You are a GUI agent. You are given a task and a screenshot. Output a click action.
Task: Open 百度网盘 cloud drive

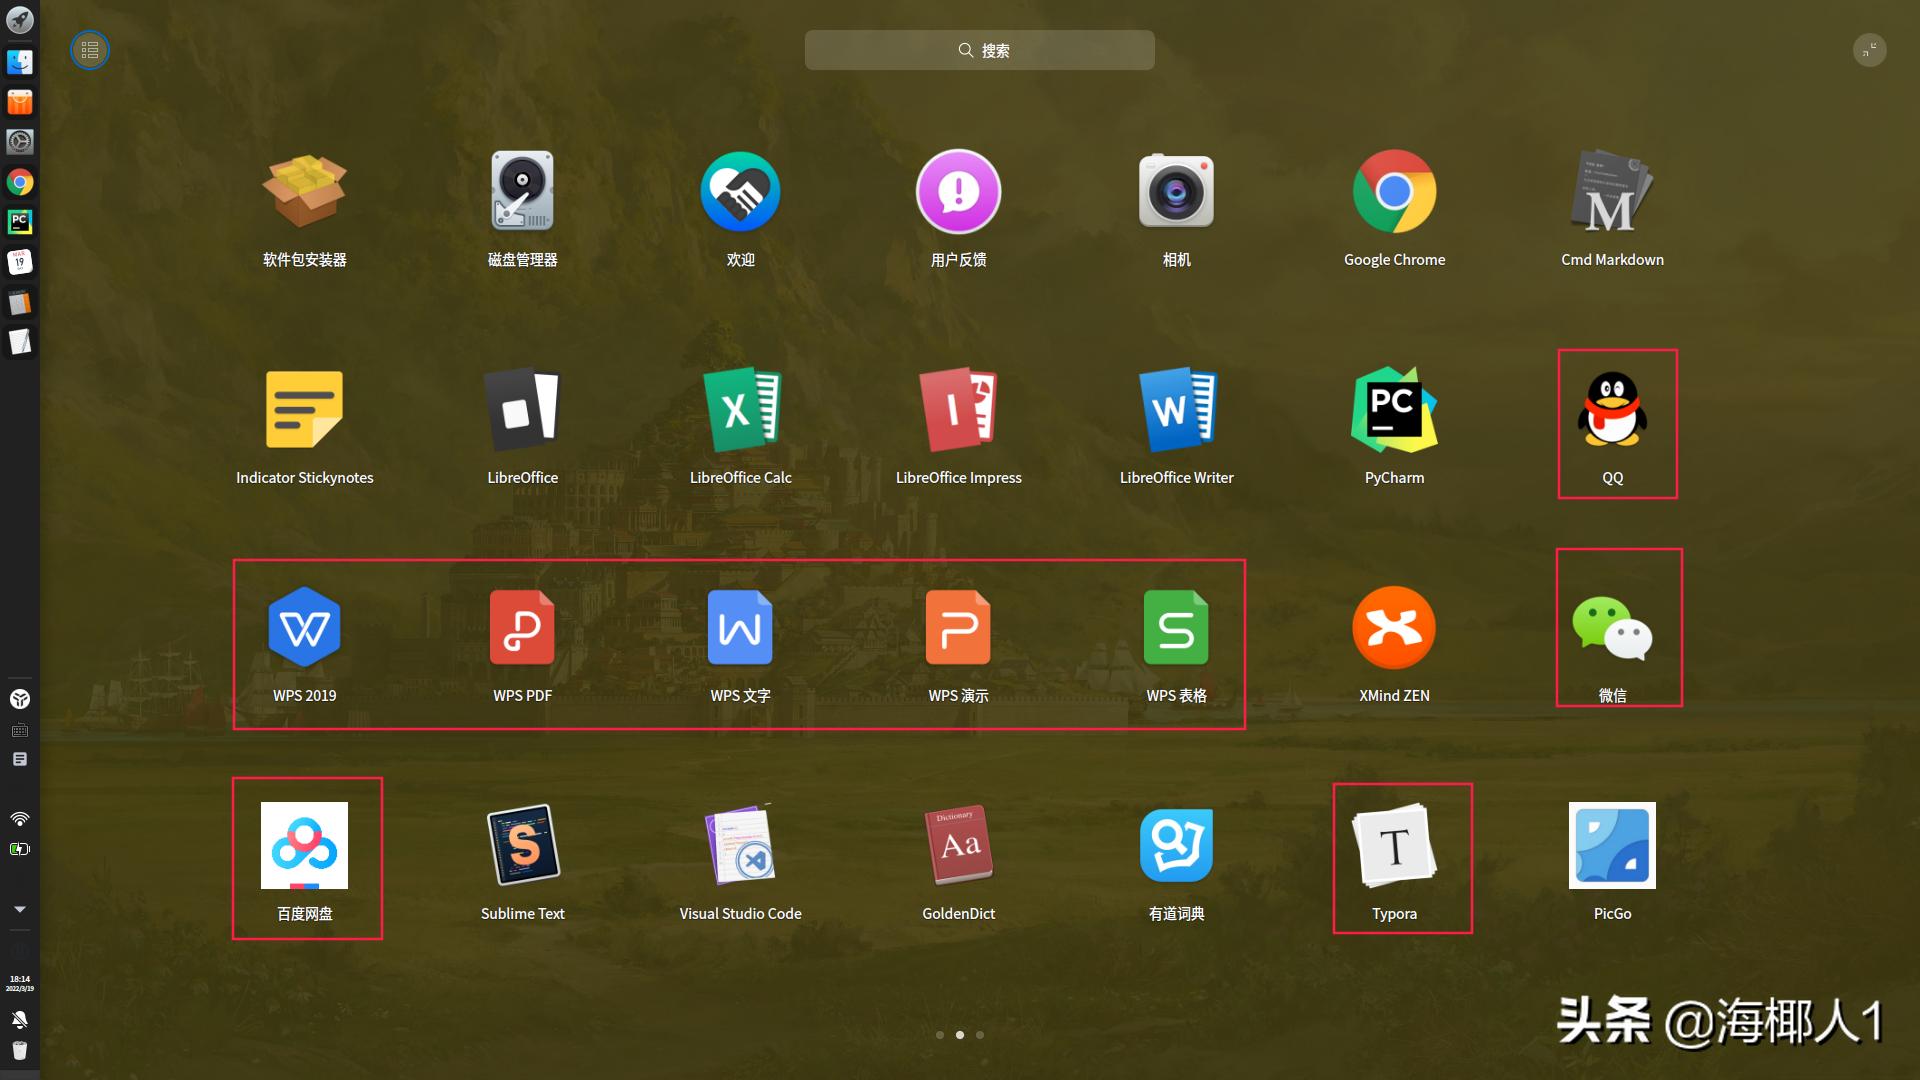(305, 845)
